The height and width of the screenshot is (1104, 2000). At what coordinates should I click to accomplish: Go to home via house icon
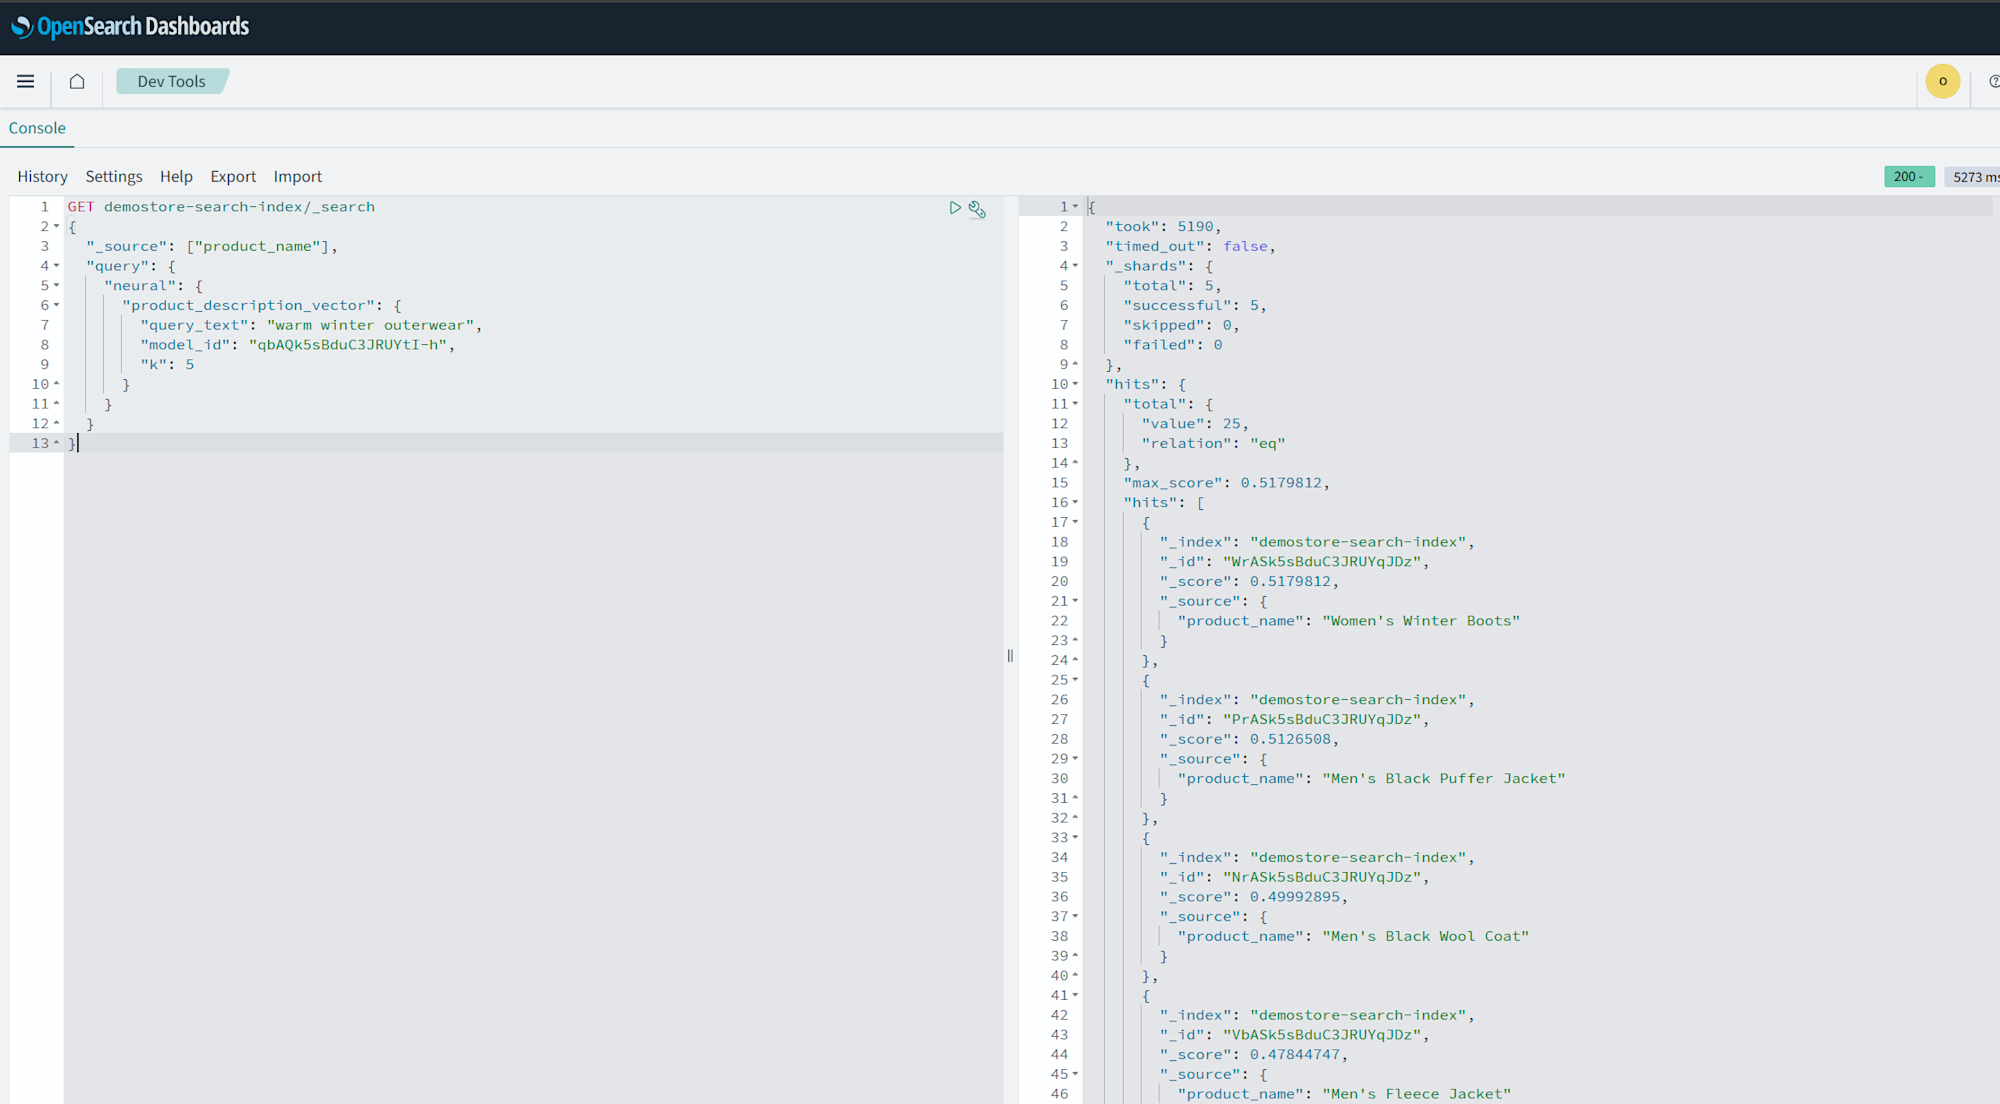point(77,82)
